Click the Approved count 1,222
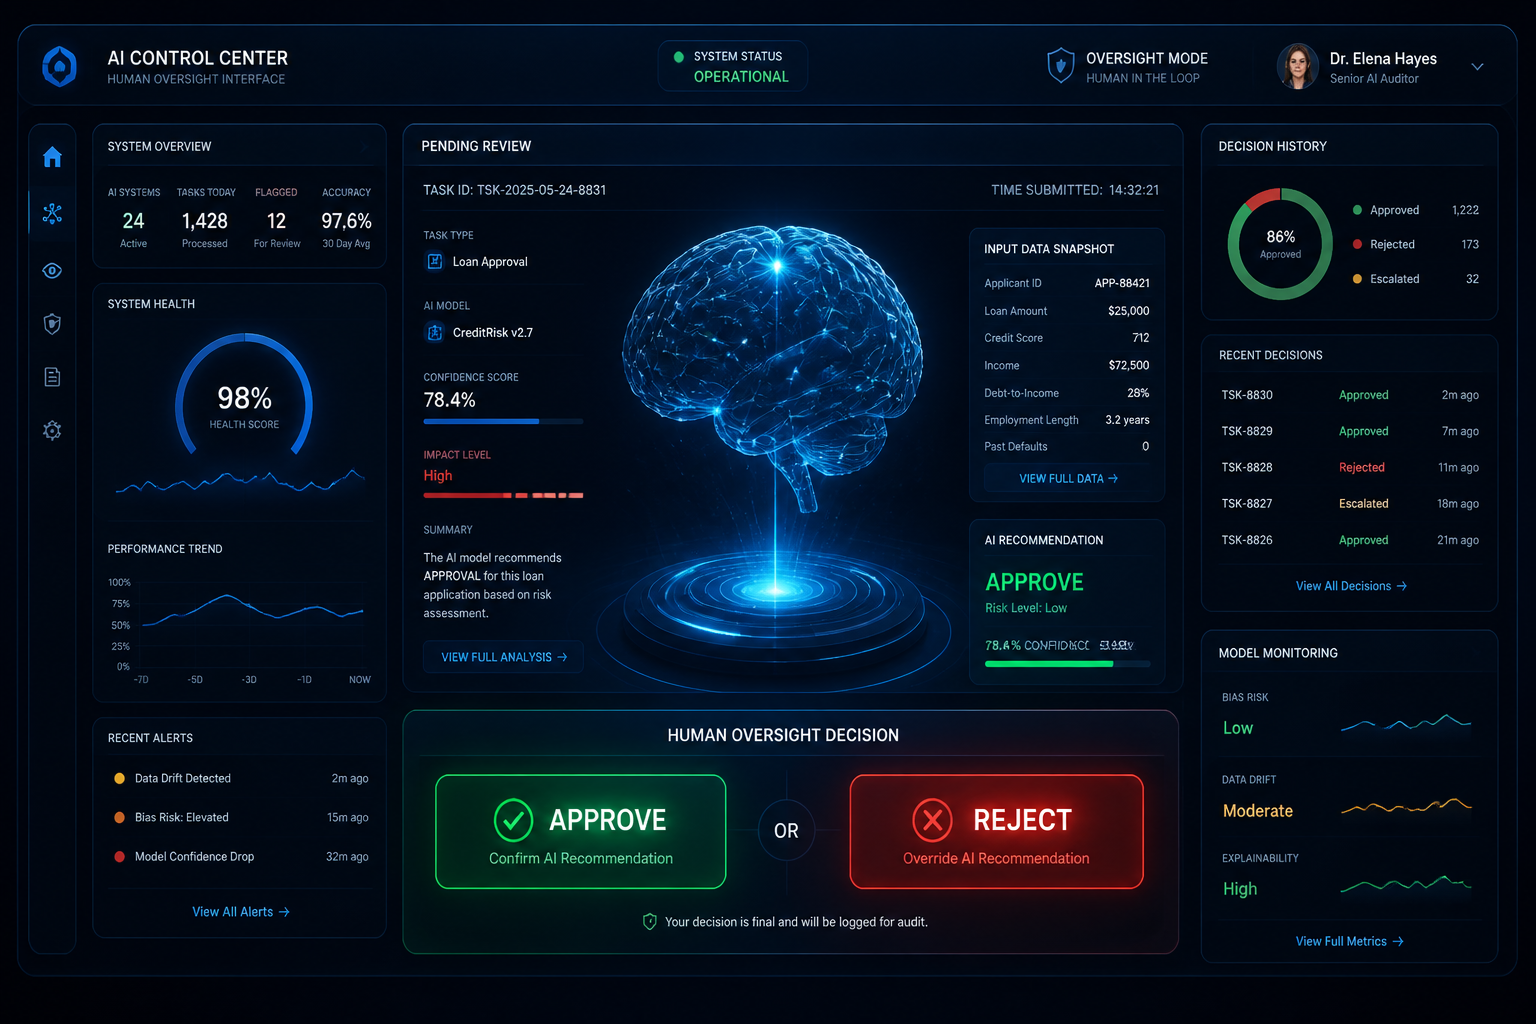 [x=1465, y=210]
